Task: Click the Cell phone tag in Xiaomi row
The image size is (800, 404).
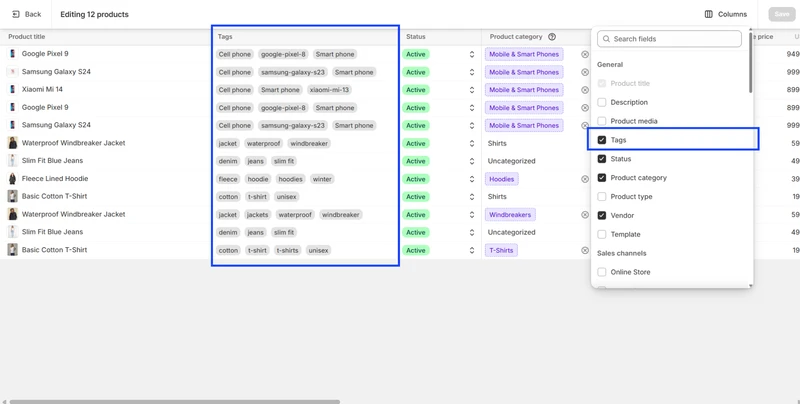Action: 235,90
